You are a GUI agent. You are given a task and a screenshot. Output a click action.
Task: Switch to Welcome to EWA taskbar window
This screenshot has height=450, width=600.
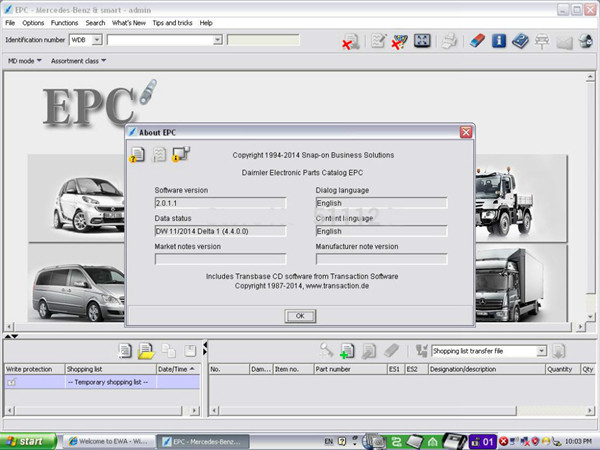coord(109,442)
